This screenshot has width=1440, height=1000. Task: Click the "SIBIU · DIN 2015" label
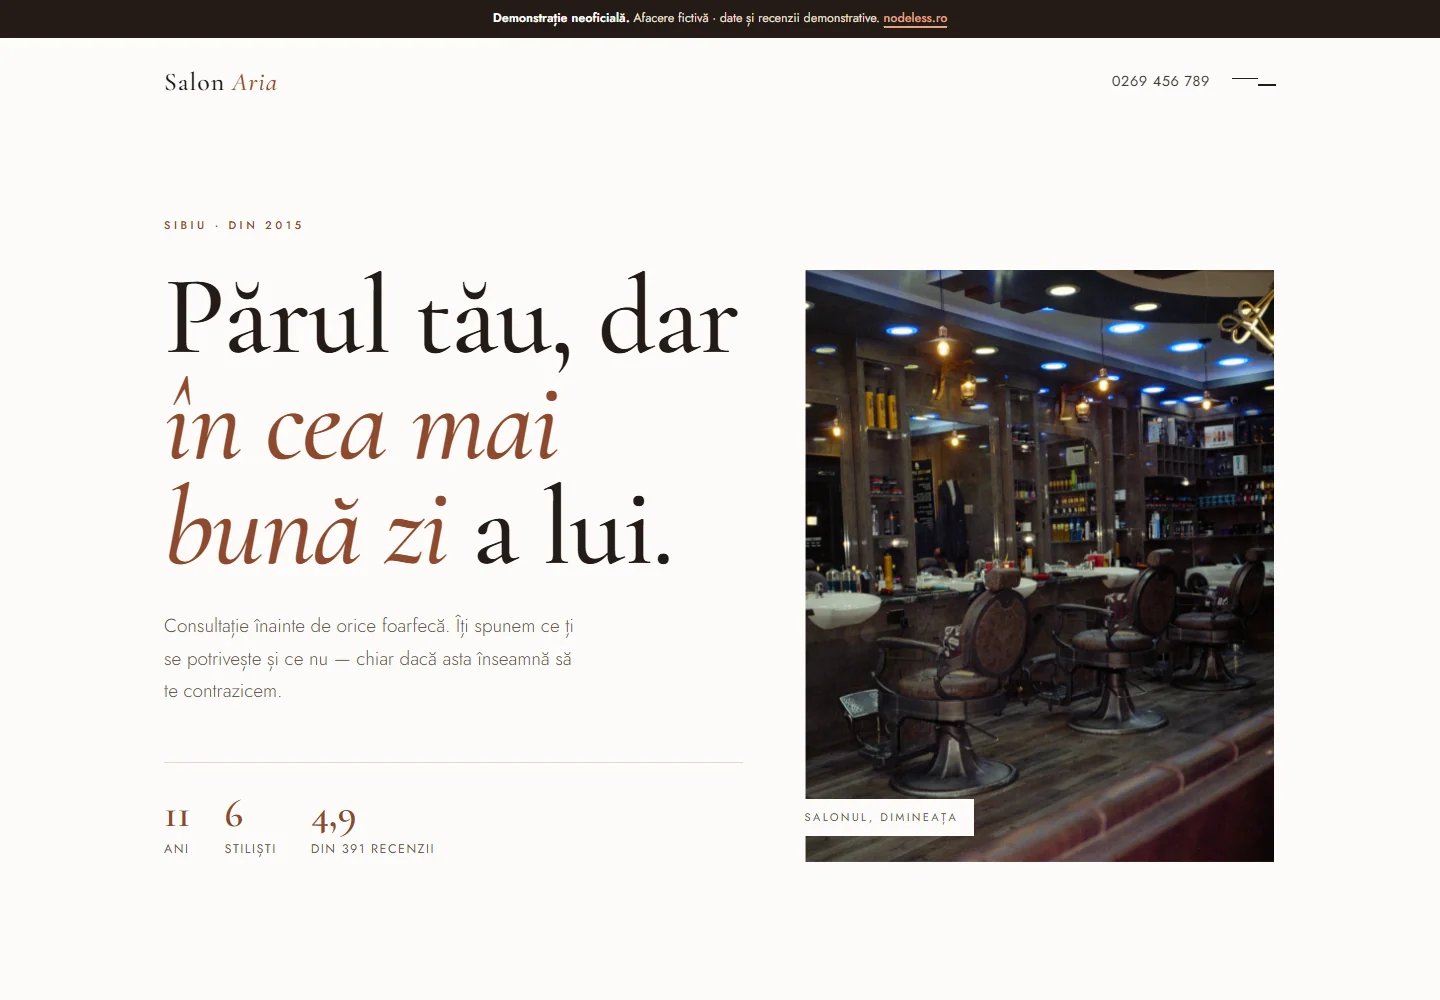click(233, 225)
